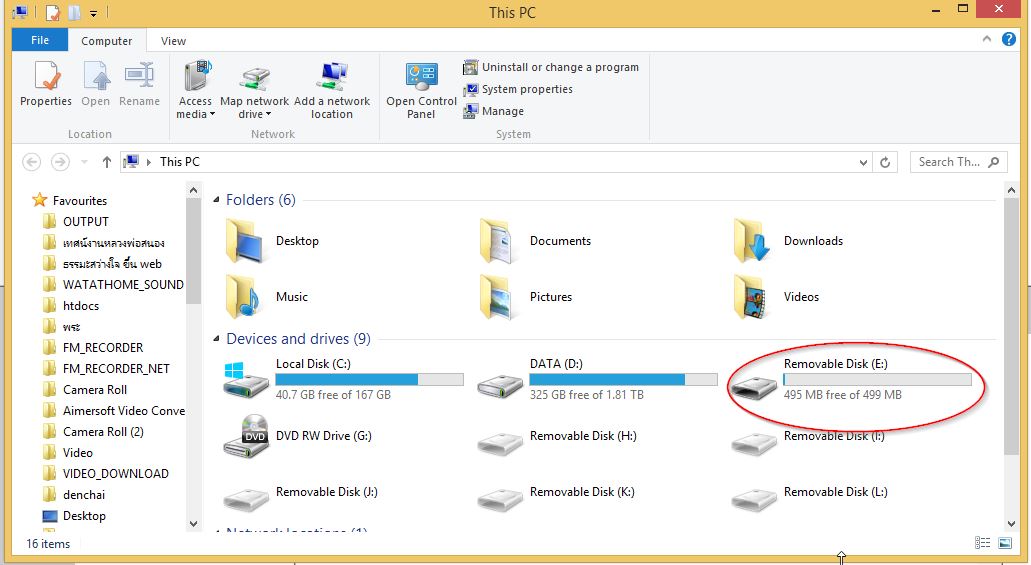The height and width of the screenshot is (565, 1031).
Task: Click Manage in the System group
Action: click(x=494, y=111)
